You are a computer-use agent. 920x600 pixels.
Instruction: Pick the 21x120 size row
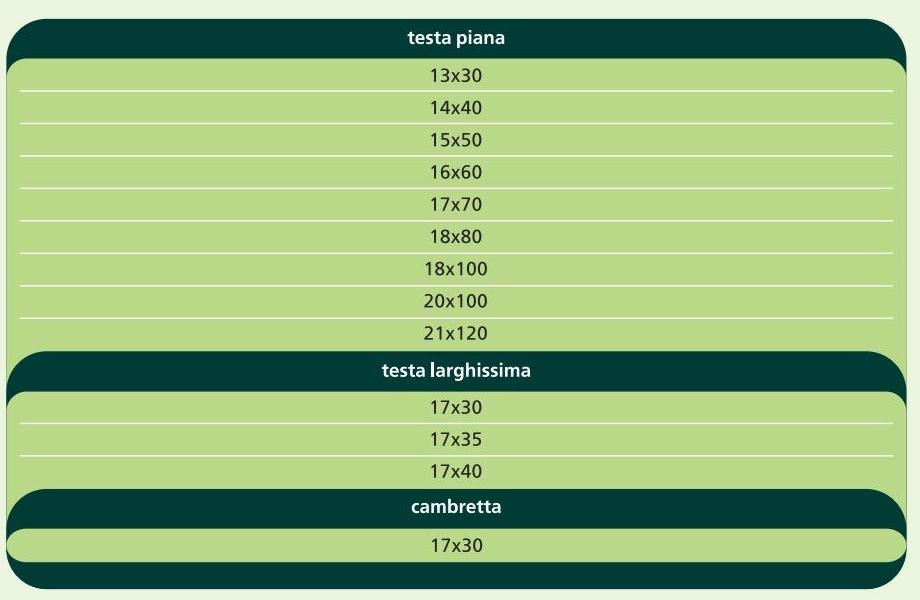[x=456, y=333]
